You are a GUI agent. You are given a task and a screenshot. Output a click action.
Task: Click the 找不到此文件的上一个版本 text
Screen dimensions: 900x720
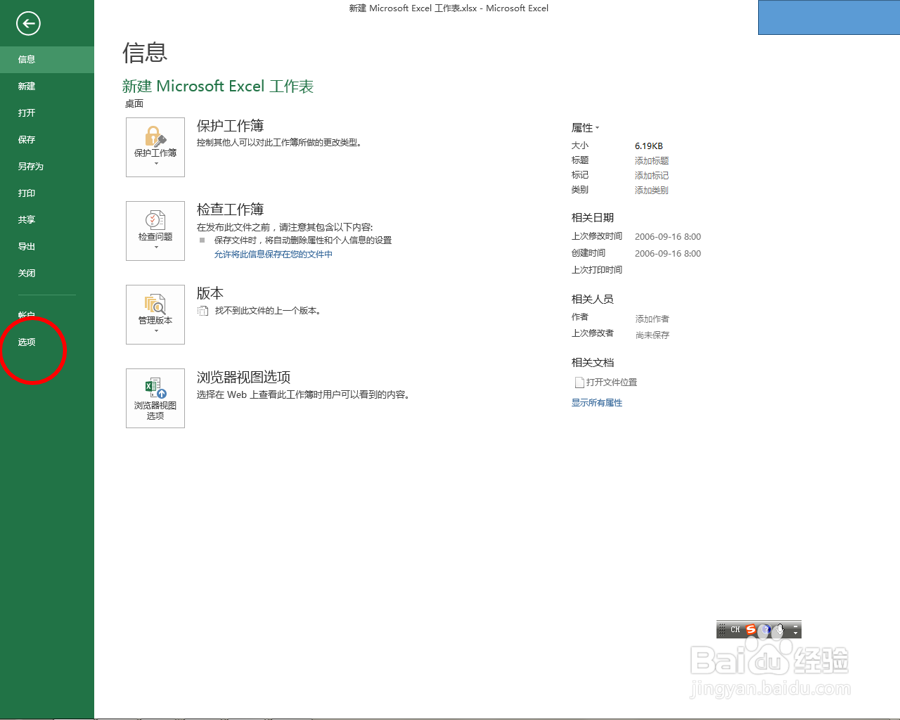coord(267,311)
